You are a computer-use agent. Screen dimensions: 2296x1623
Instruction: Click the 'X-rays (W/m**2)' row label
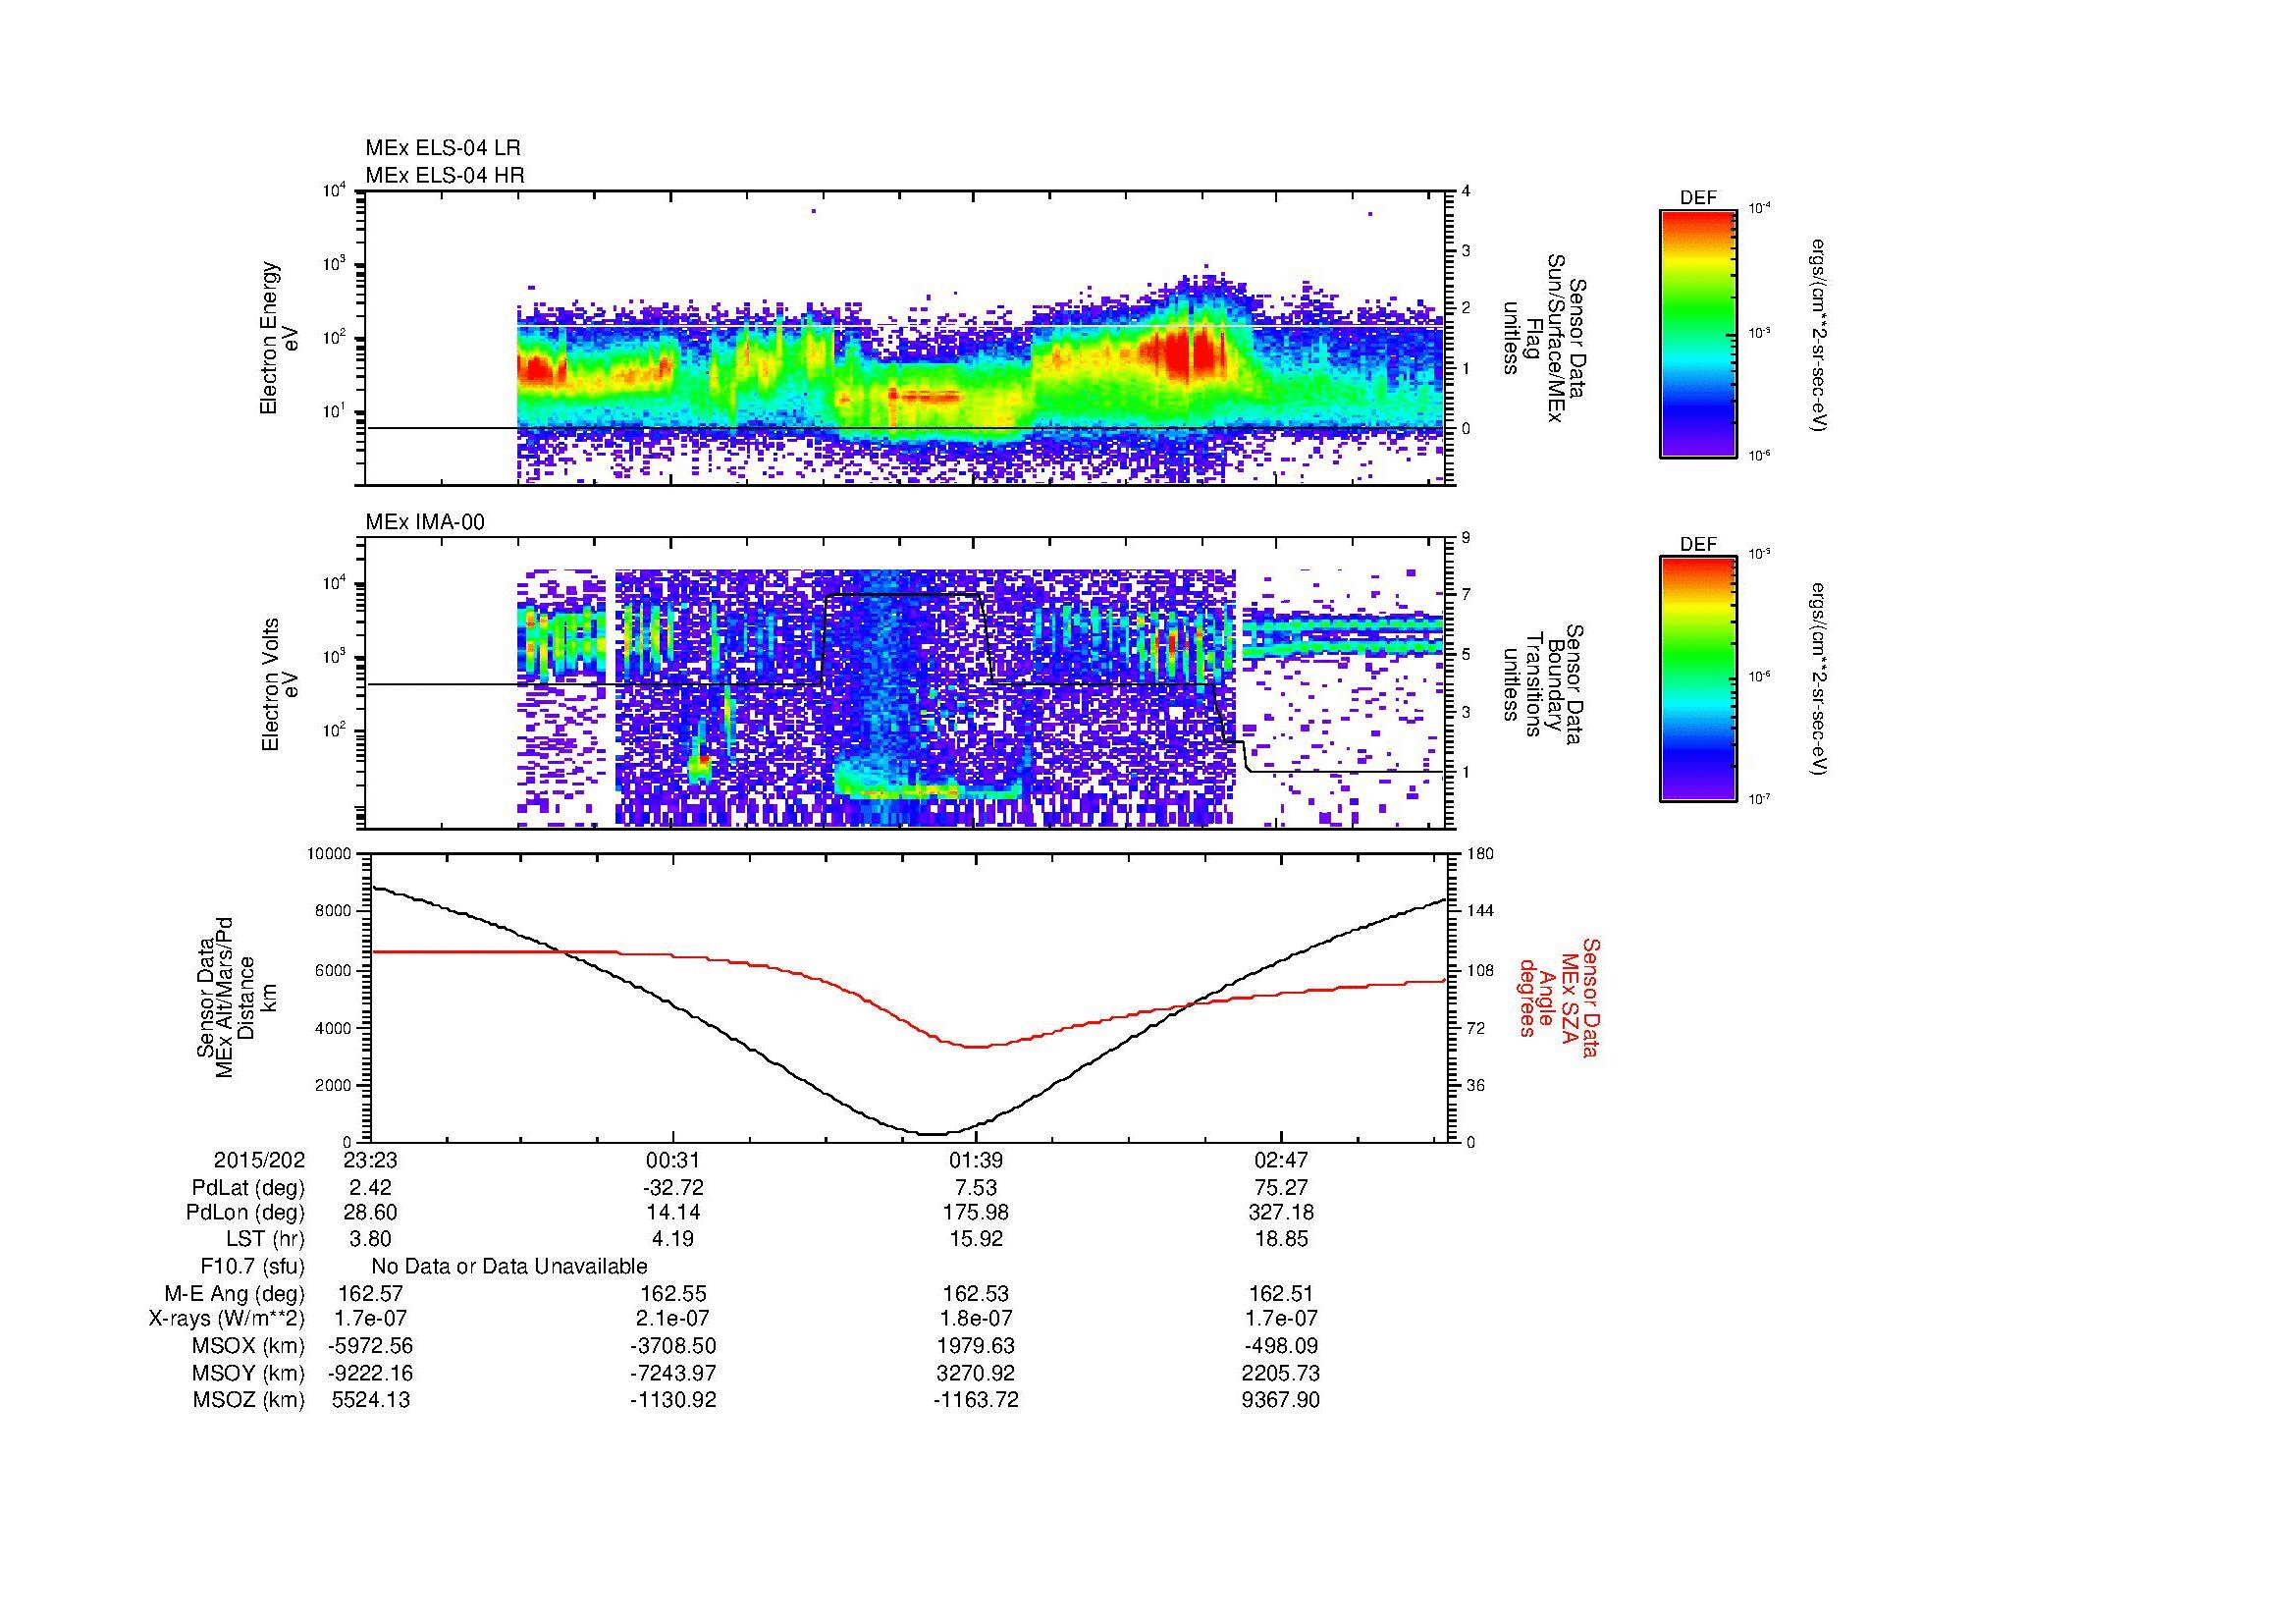point(227,1320)
